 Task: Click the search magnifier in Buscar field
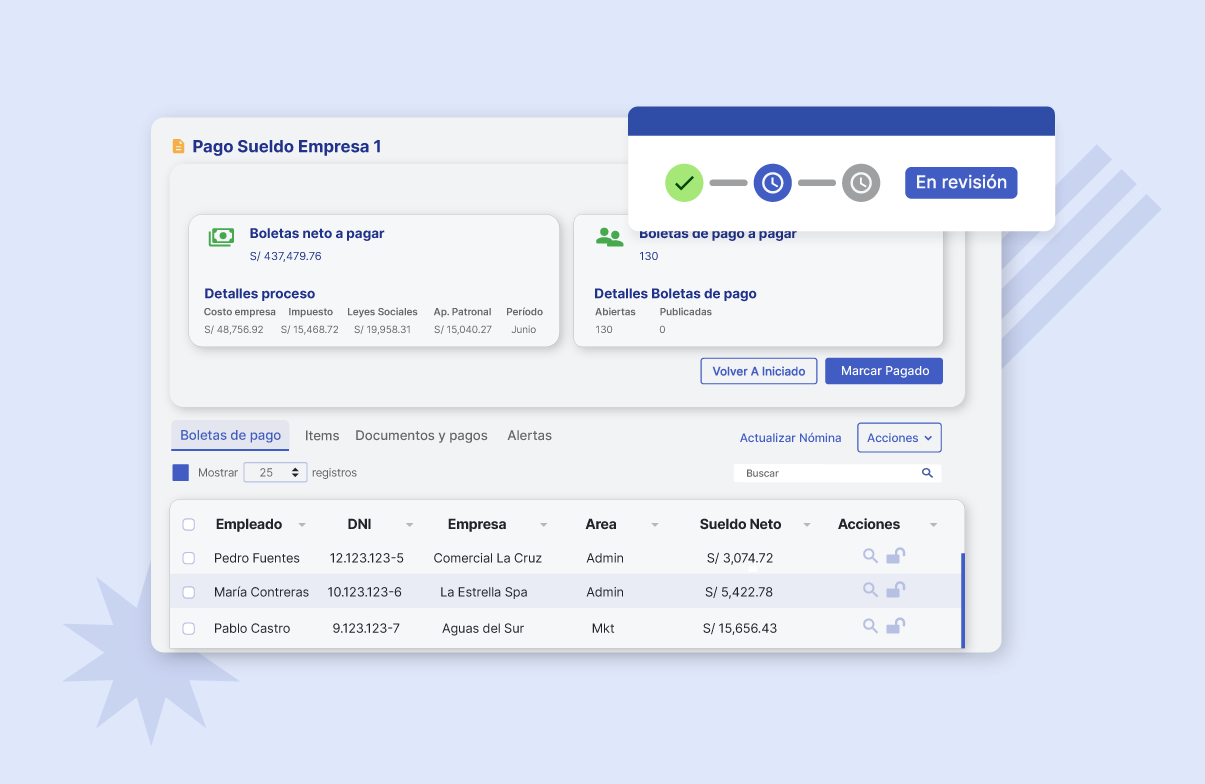point(927,473)
